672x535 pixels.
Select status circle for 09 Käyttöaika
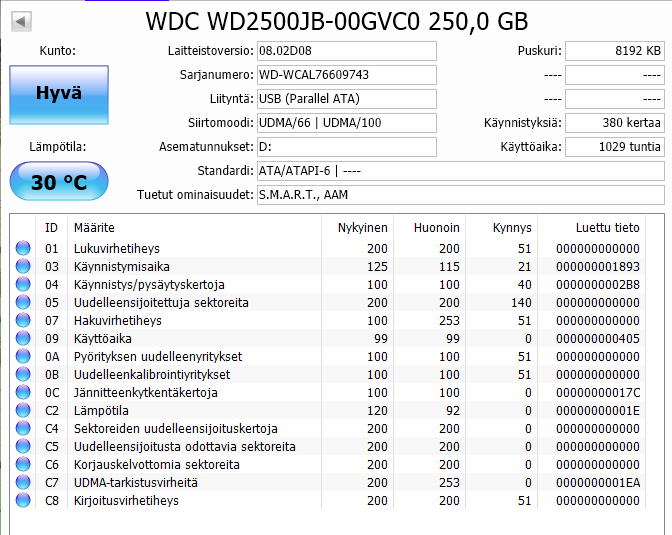coord(23,338)
